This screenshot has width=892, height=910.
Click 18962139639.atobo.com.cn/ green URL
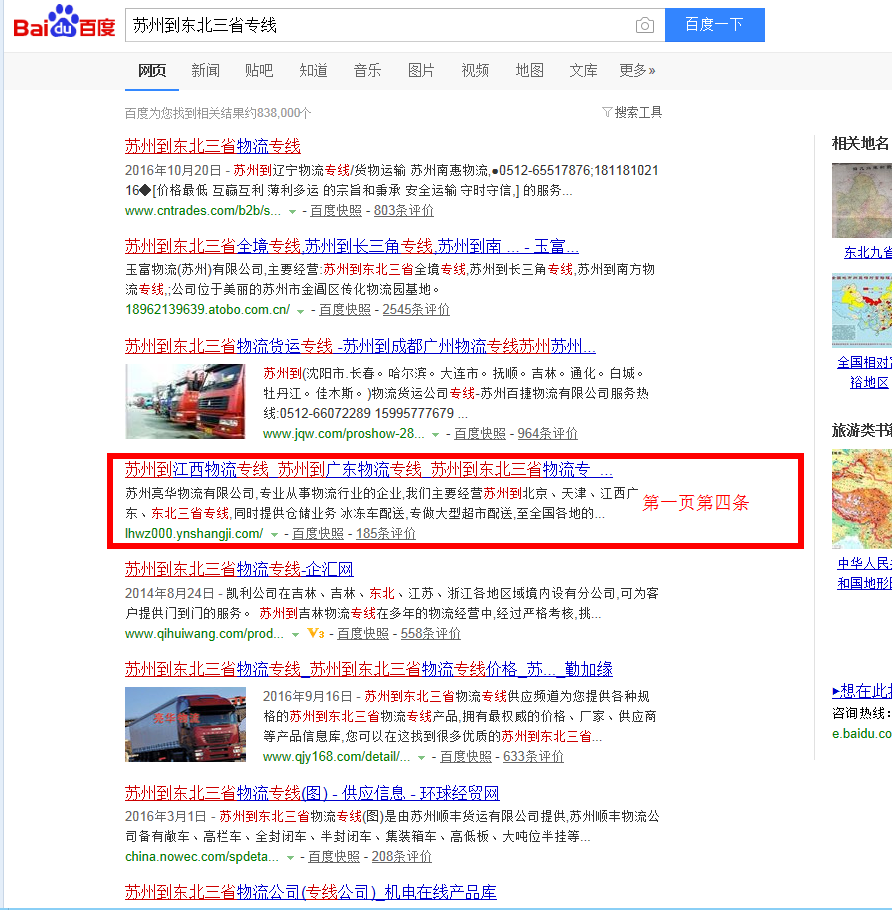(207, 310)
